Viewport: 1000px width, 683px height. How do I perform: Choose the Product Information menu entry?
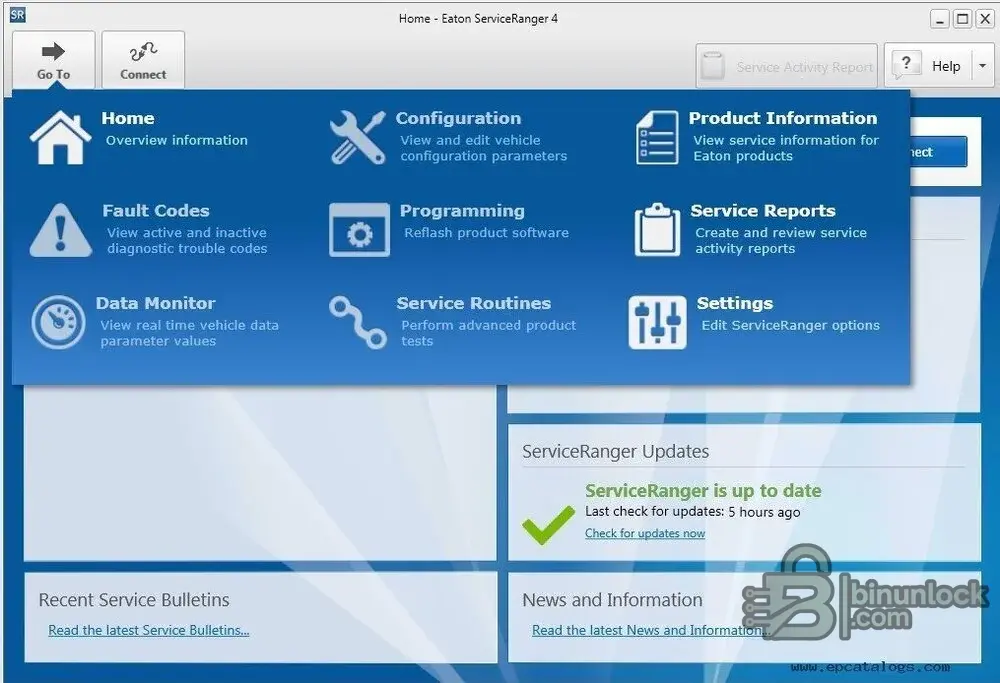coord(783,118)
